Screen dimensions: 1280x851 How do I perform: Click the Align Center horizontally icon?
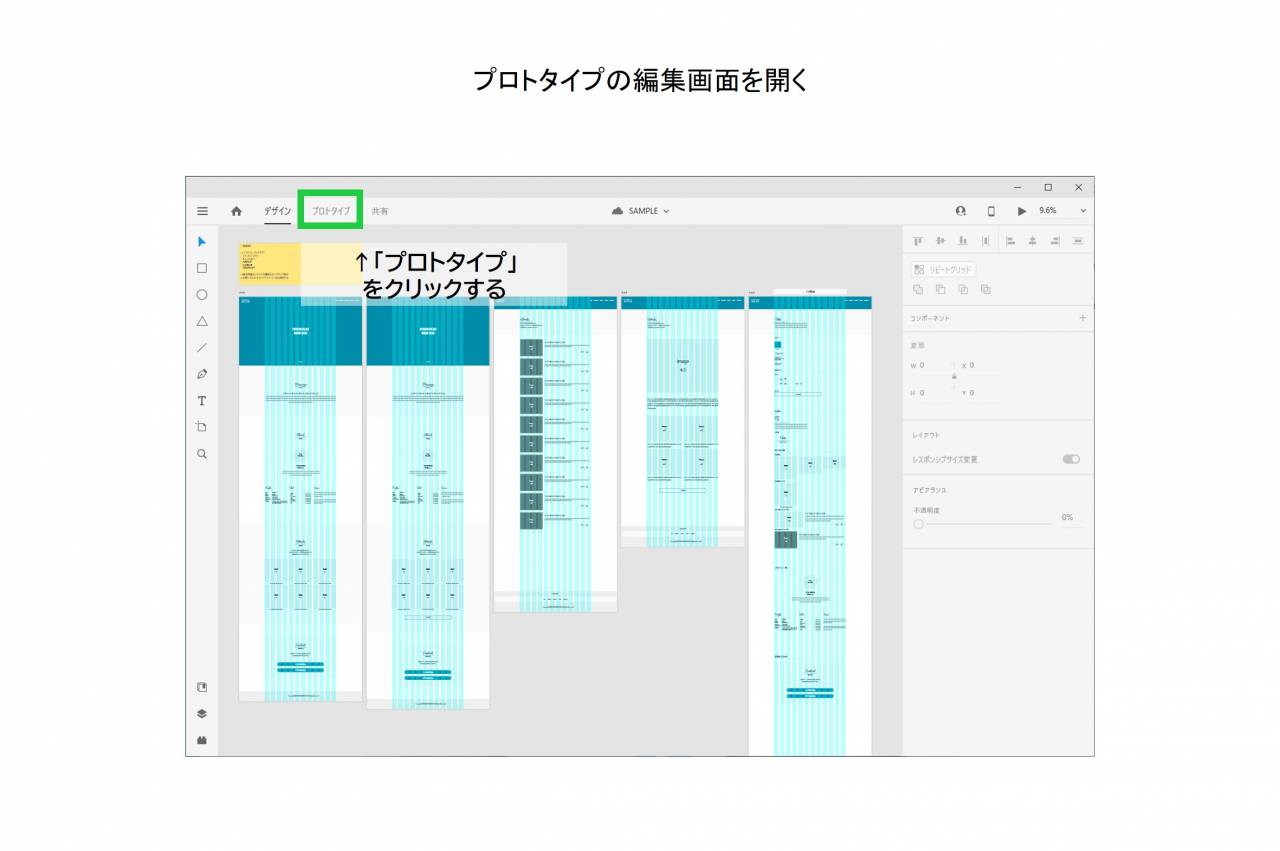pos(1033,241)
